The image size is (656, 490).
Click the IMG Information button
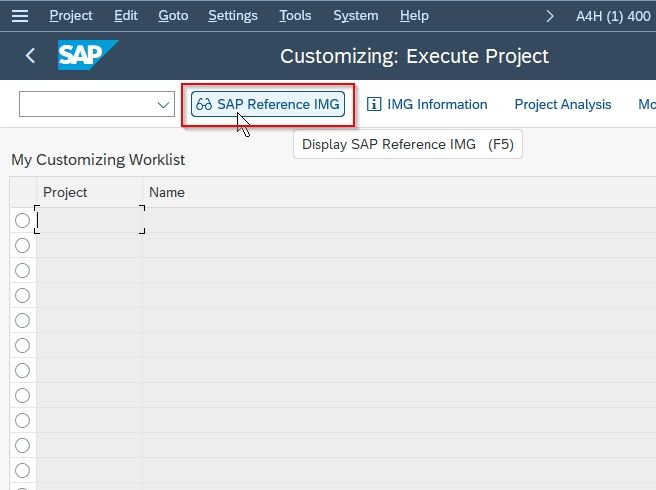tap(427, 104)
